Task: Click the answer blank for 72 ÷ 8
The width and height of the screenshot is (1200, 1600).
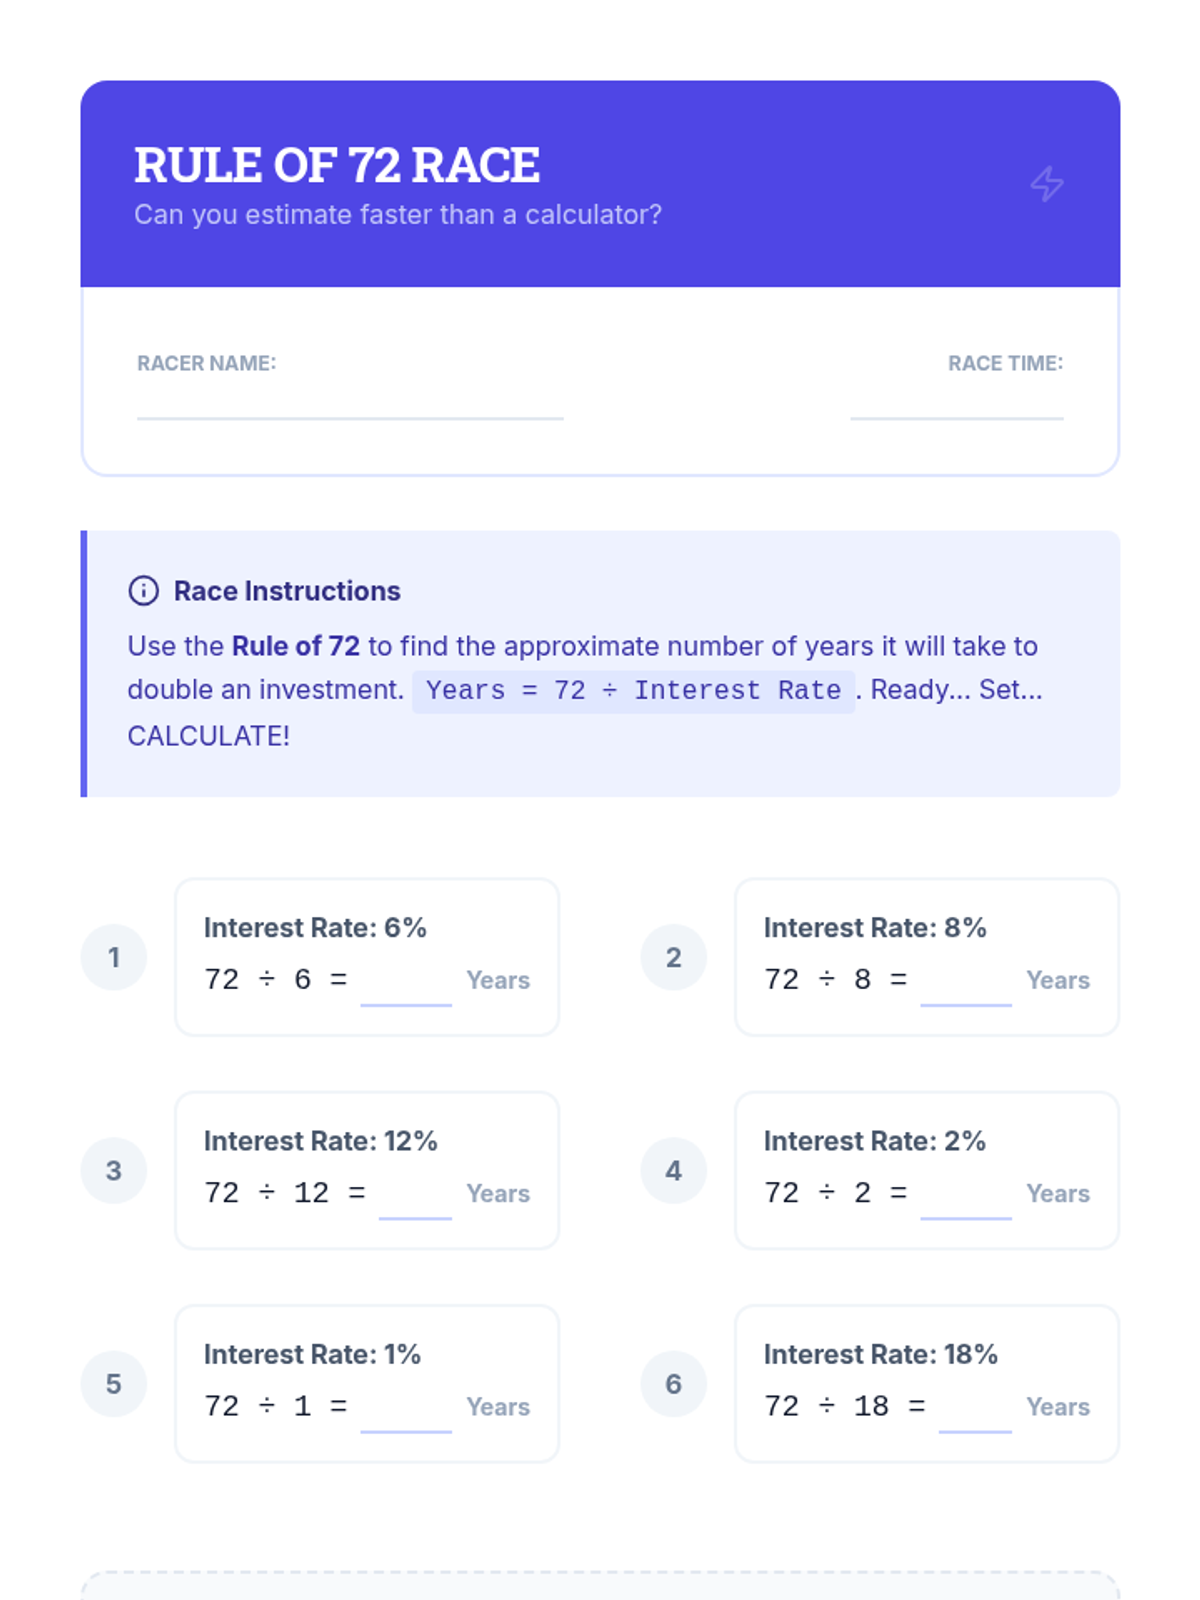Action: click(x=966, y=987)
